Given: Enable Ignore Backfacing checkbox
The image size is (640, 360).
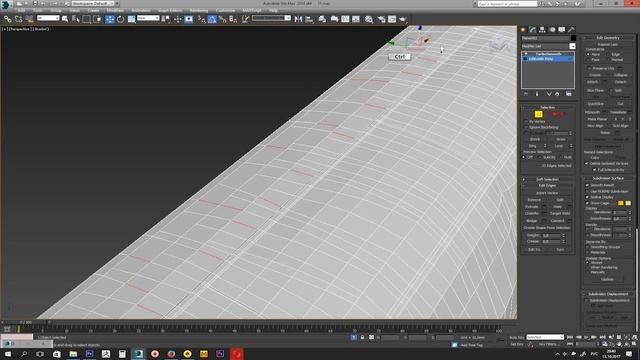Looking at the screenshot, I should [526, 127].
